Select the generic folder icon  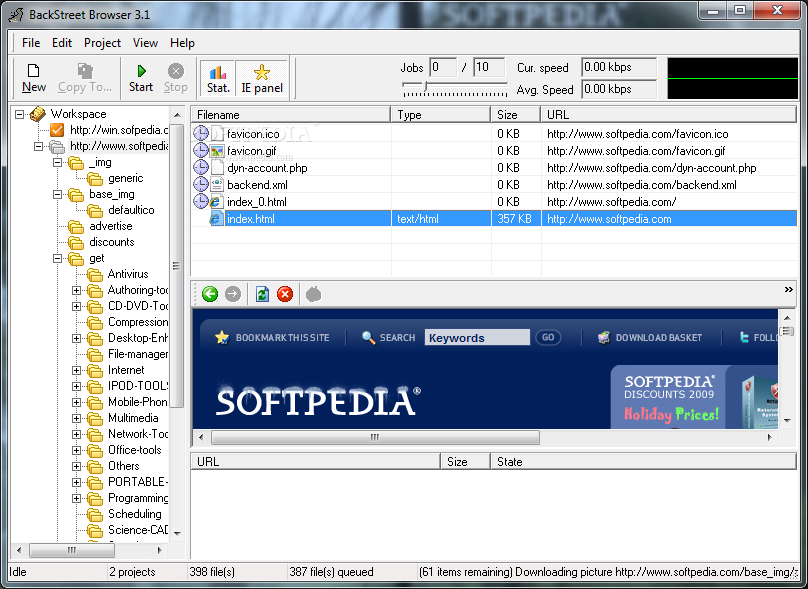[x=95, y=179]
